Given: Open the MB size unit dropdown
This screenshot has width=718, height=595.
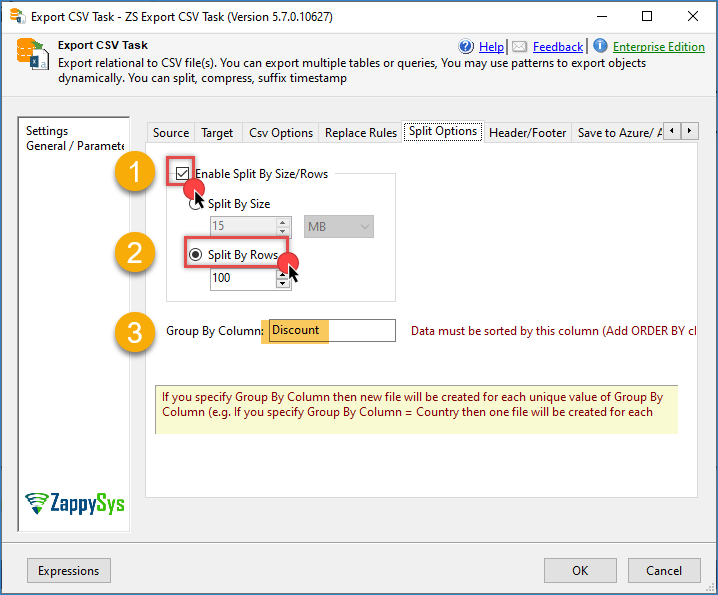Looking at the screenshot, I should (x=339, y=226).
